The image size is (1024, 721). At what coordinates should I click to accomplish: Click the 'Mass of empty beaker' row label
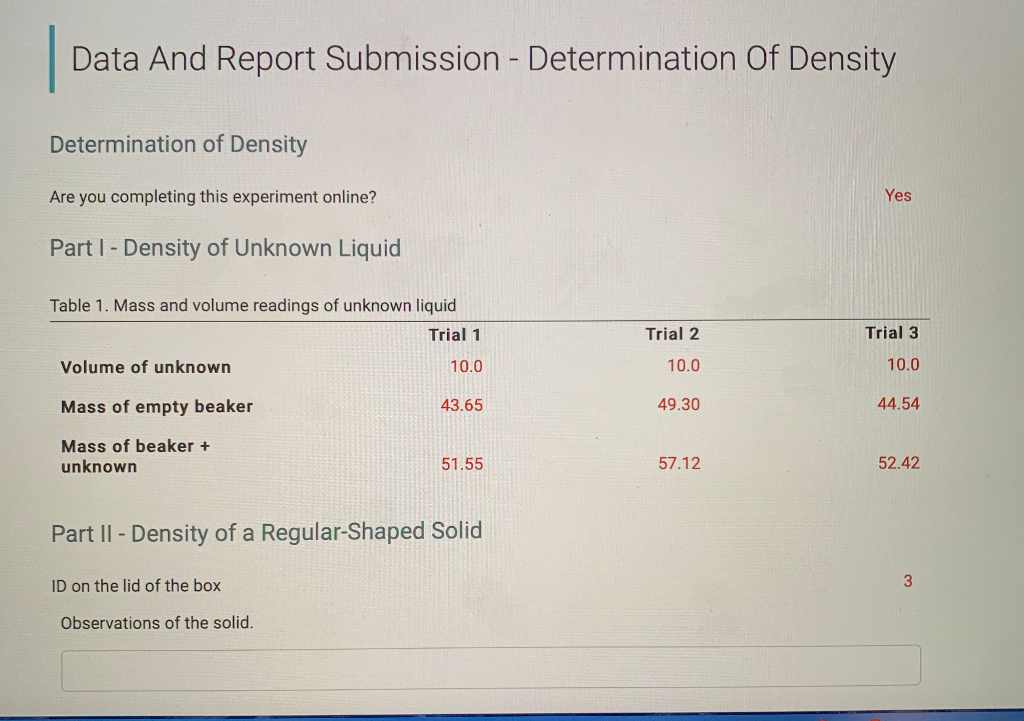pyautogui.click(x=155, y=406)
